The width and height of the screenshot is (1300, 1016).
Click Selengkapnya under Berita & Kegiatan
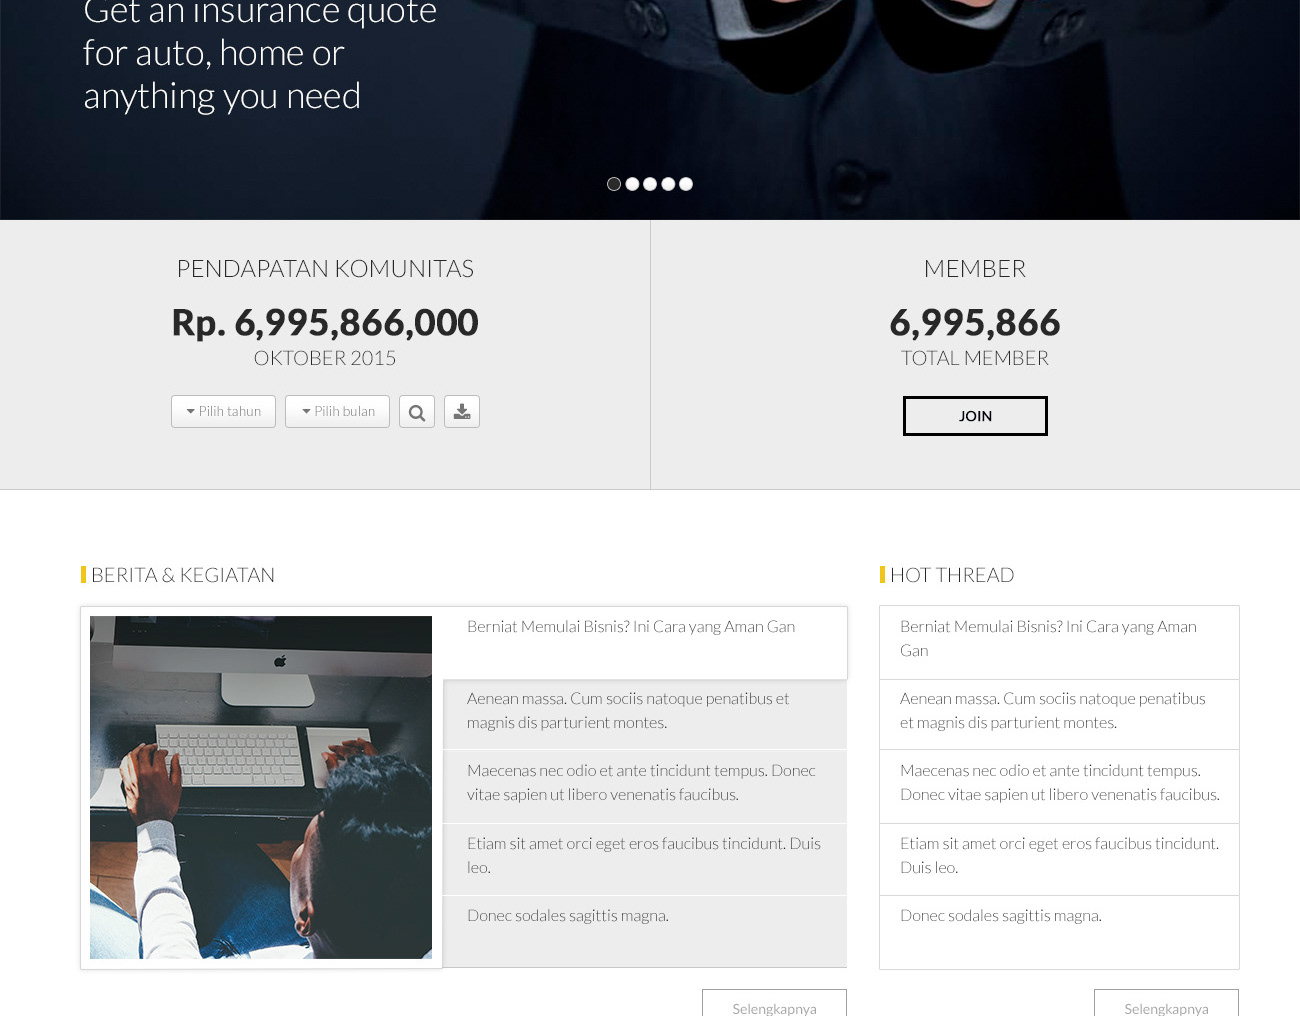(774, 1004)
